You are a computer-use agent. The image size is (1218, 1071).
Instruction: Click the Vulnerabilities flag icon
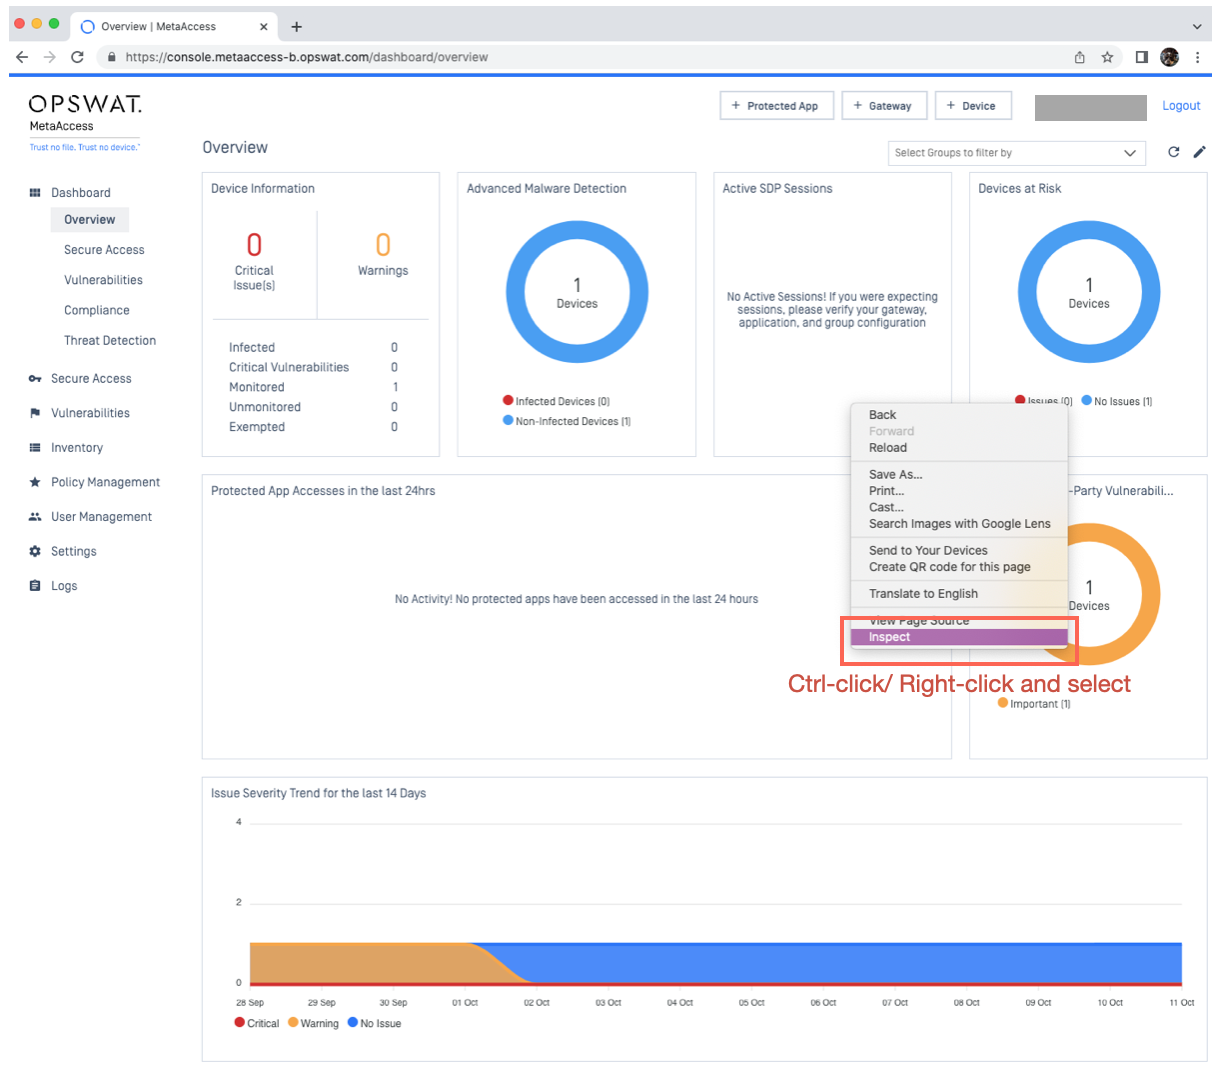pyautogui.click(x=35, y=413)
